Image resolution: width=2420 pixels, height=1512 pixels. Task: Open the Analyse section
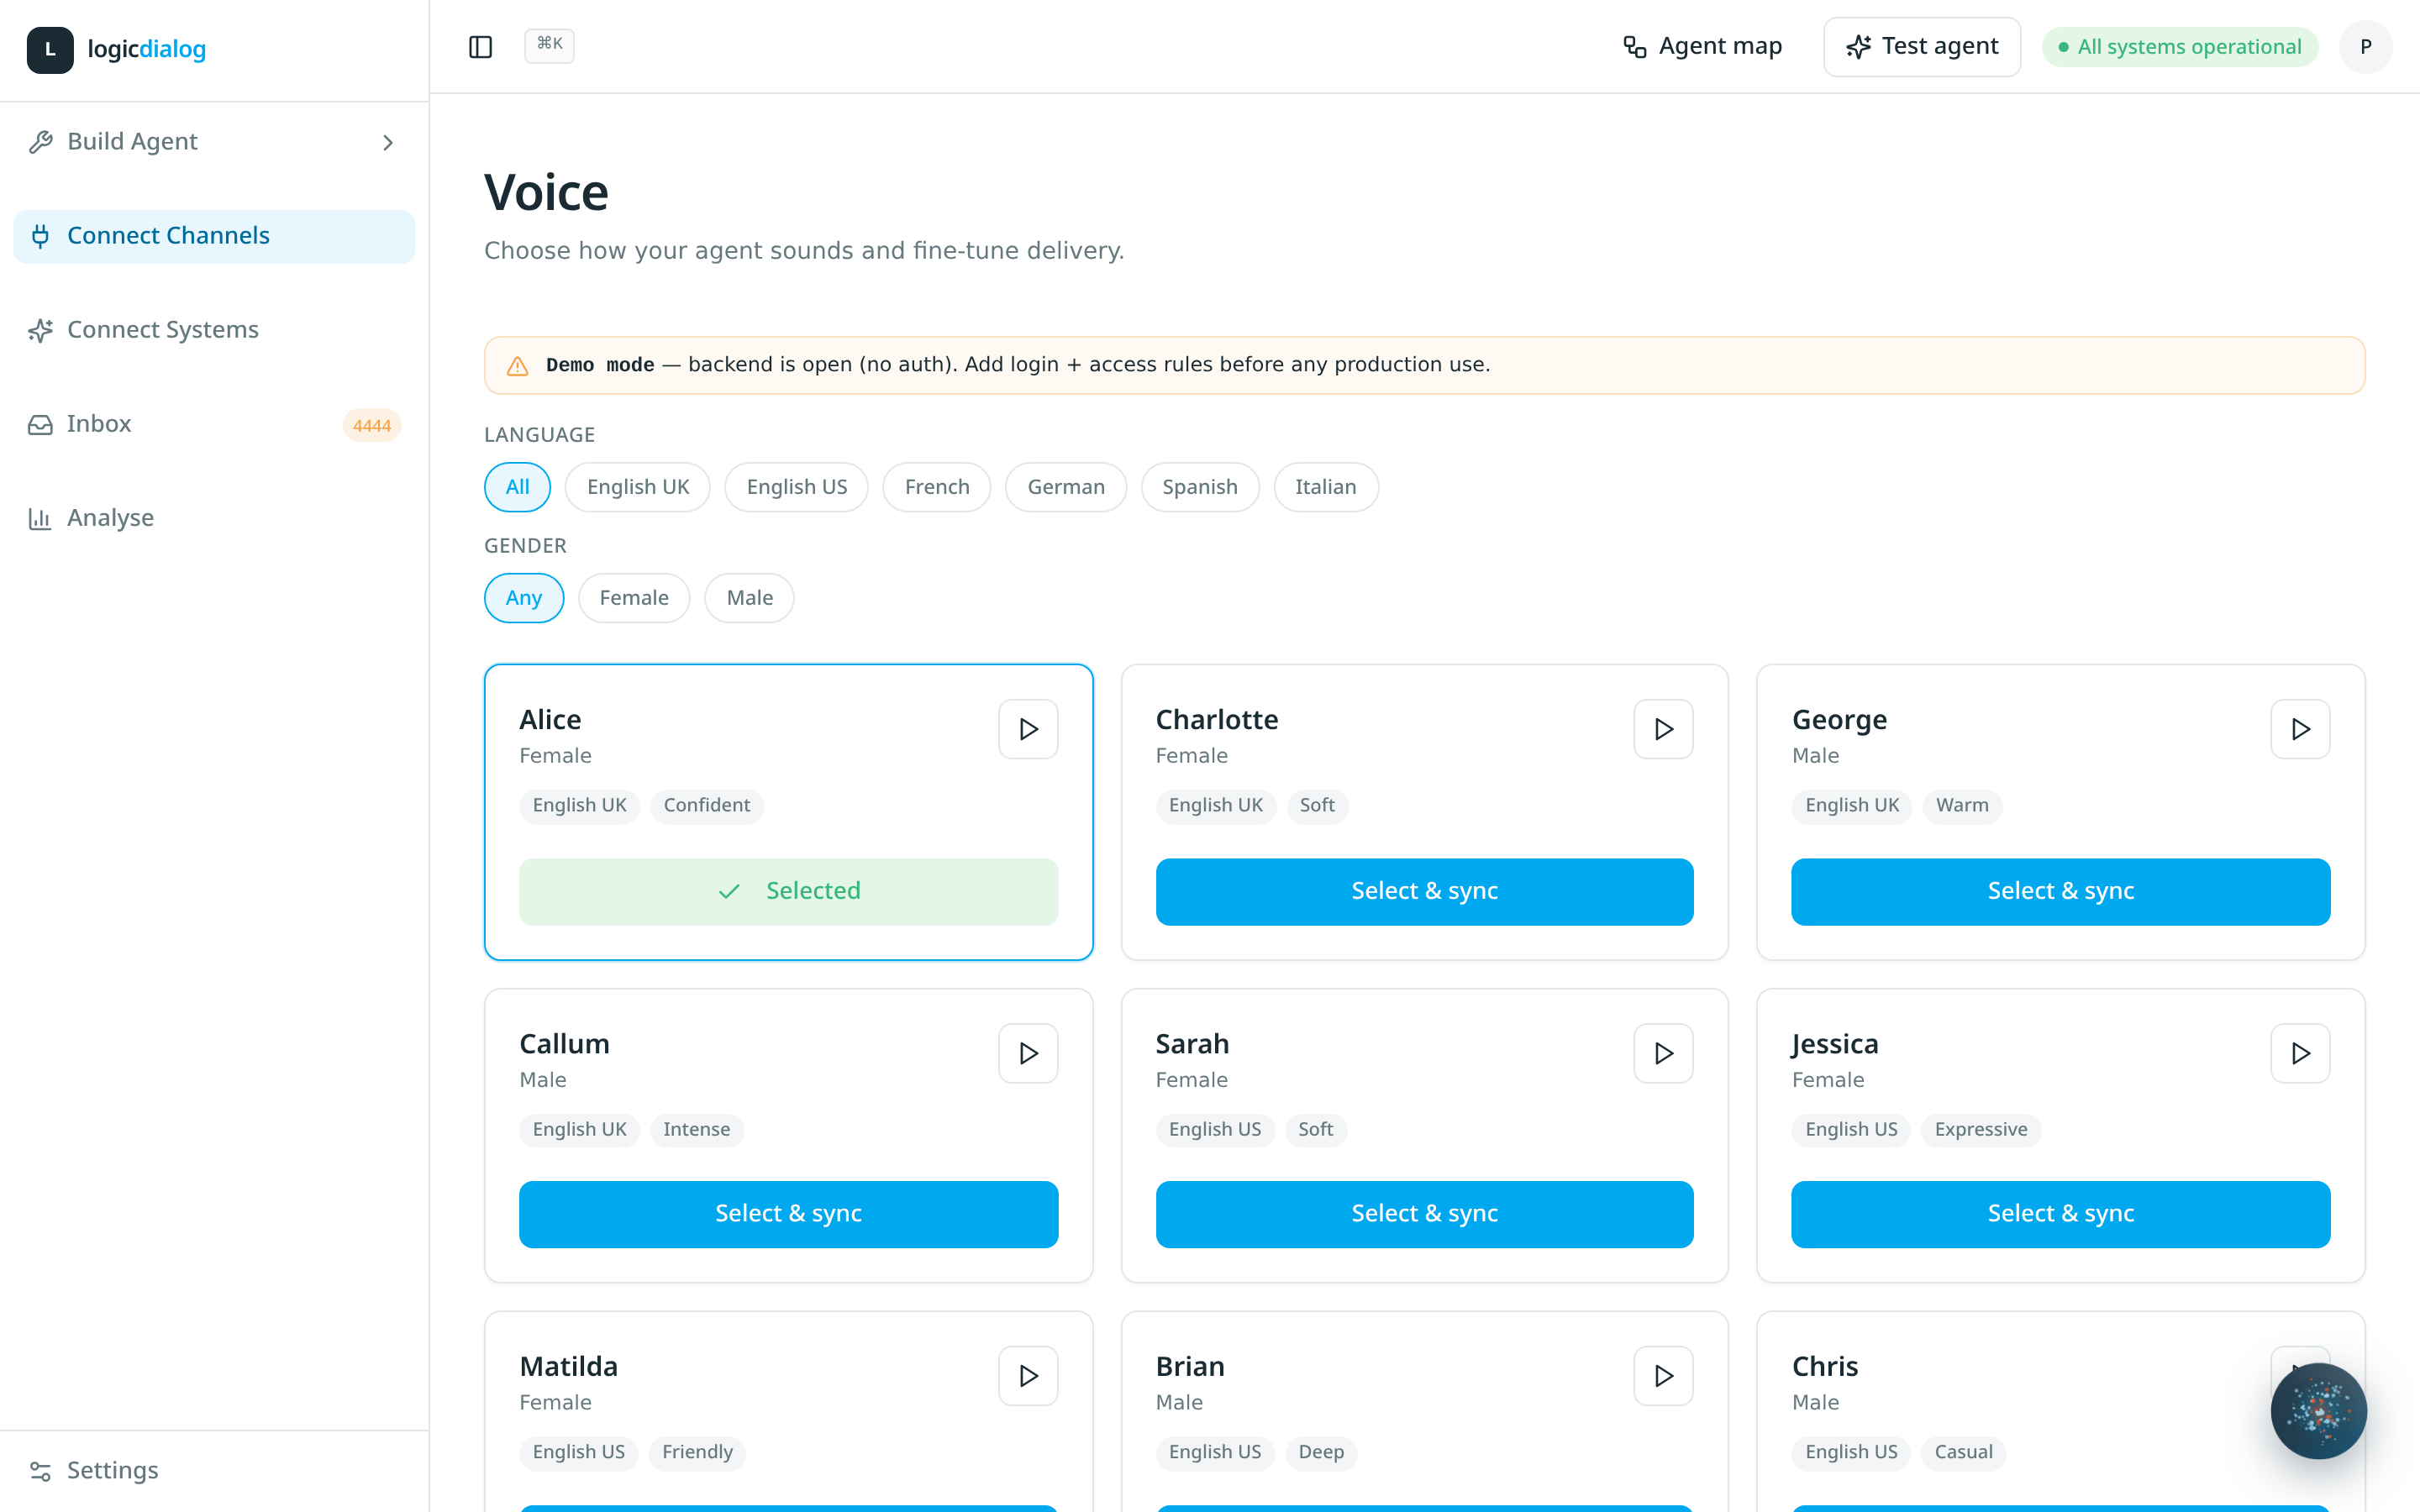[214, 518]
